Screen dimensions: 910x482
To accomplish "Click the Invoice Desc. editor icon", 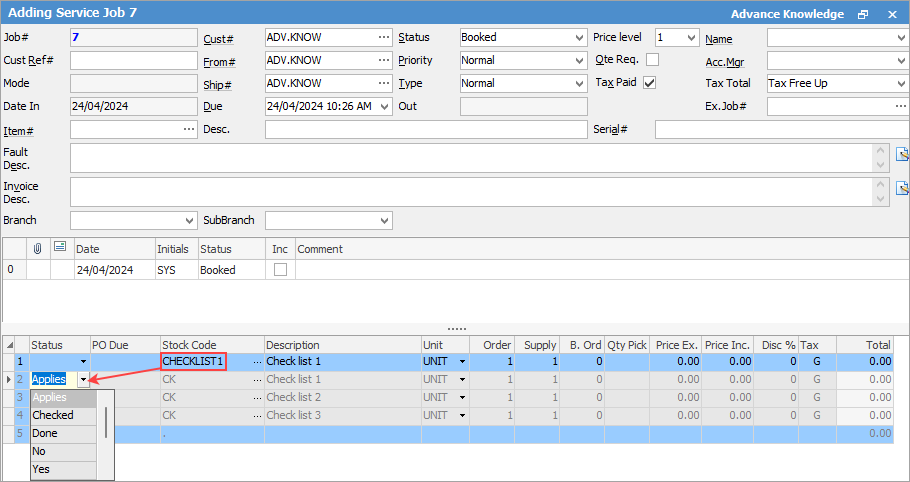I will click(902, 188).
